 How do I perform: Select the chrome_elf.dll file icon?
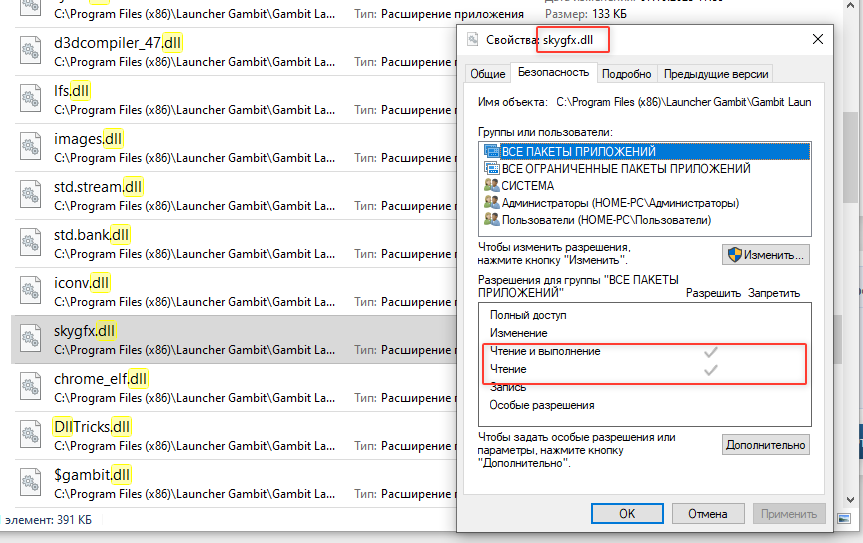click(x=30, y=387)
